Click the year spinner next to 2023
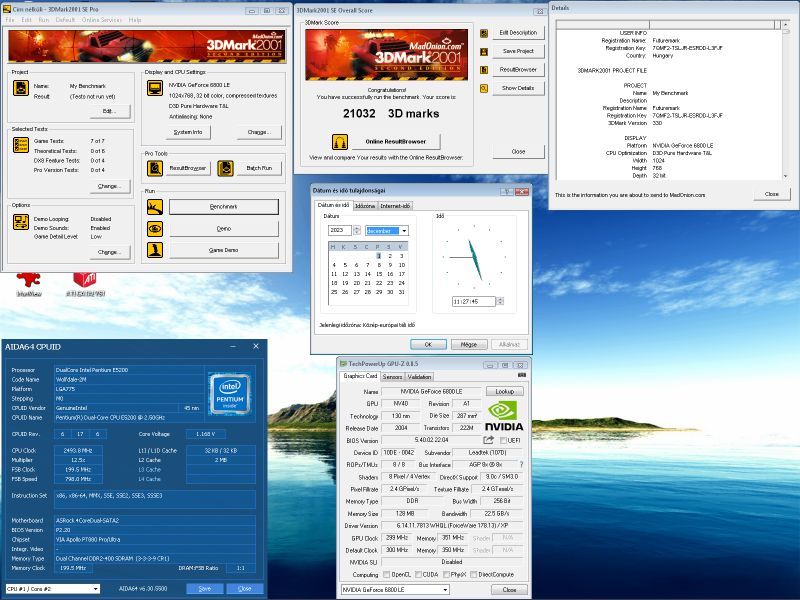This screenshot has width=800, height=600. click(x=357, y=231)
